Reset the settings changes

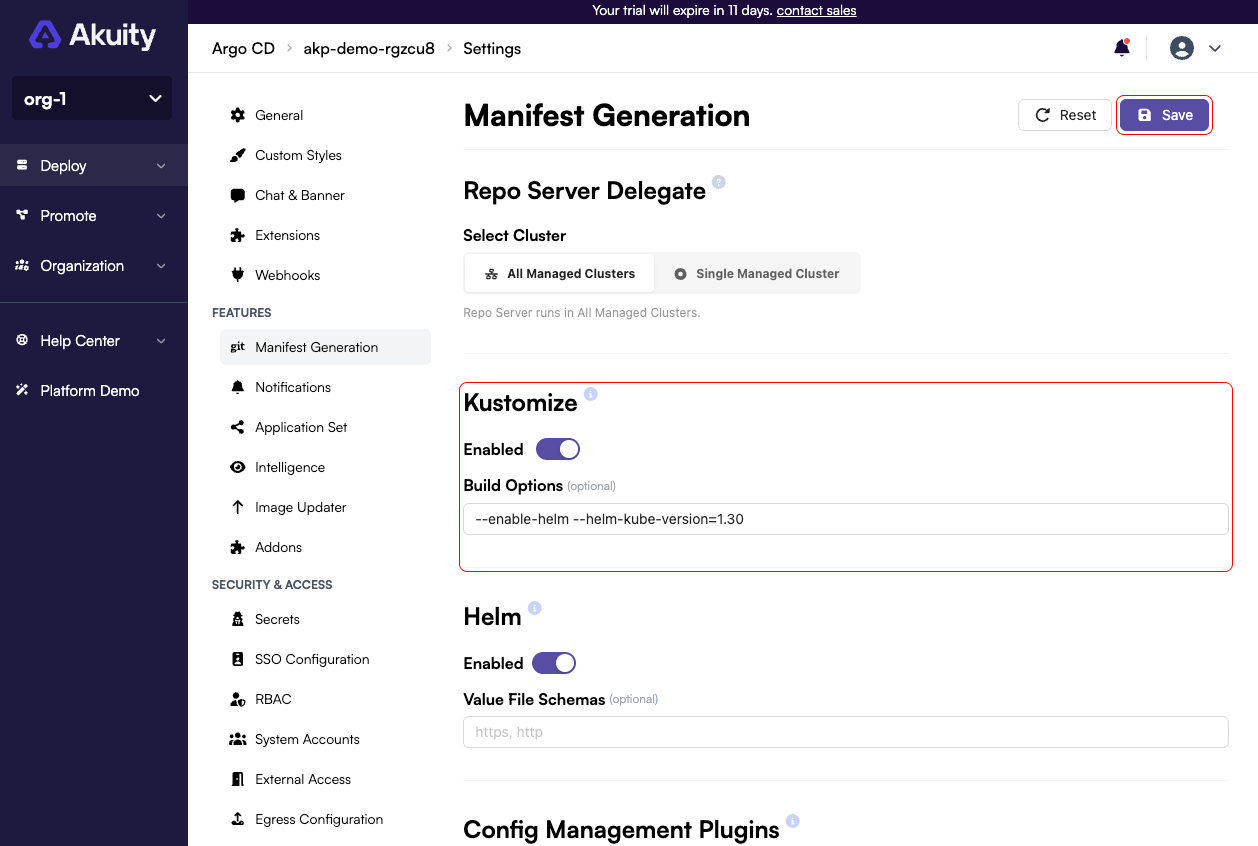pyautogui.click(x=1065, y=115)
